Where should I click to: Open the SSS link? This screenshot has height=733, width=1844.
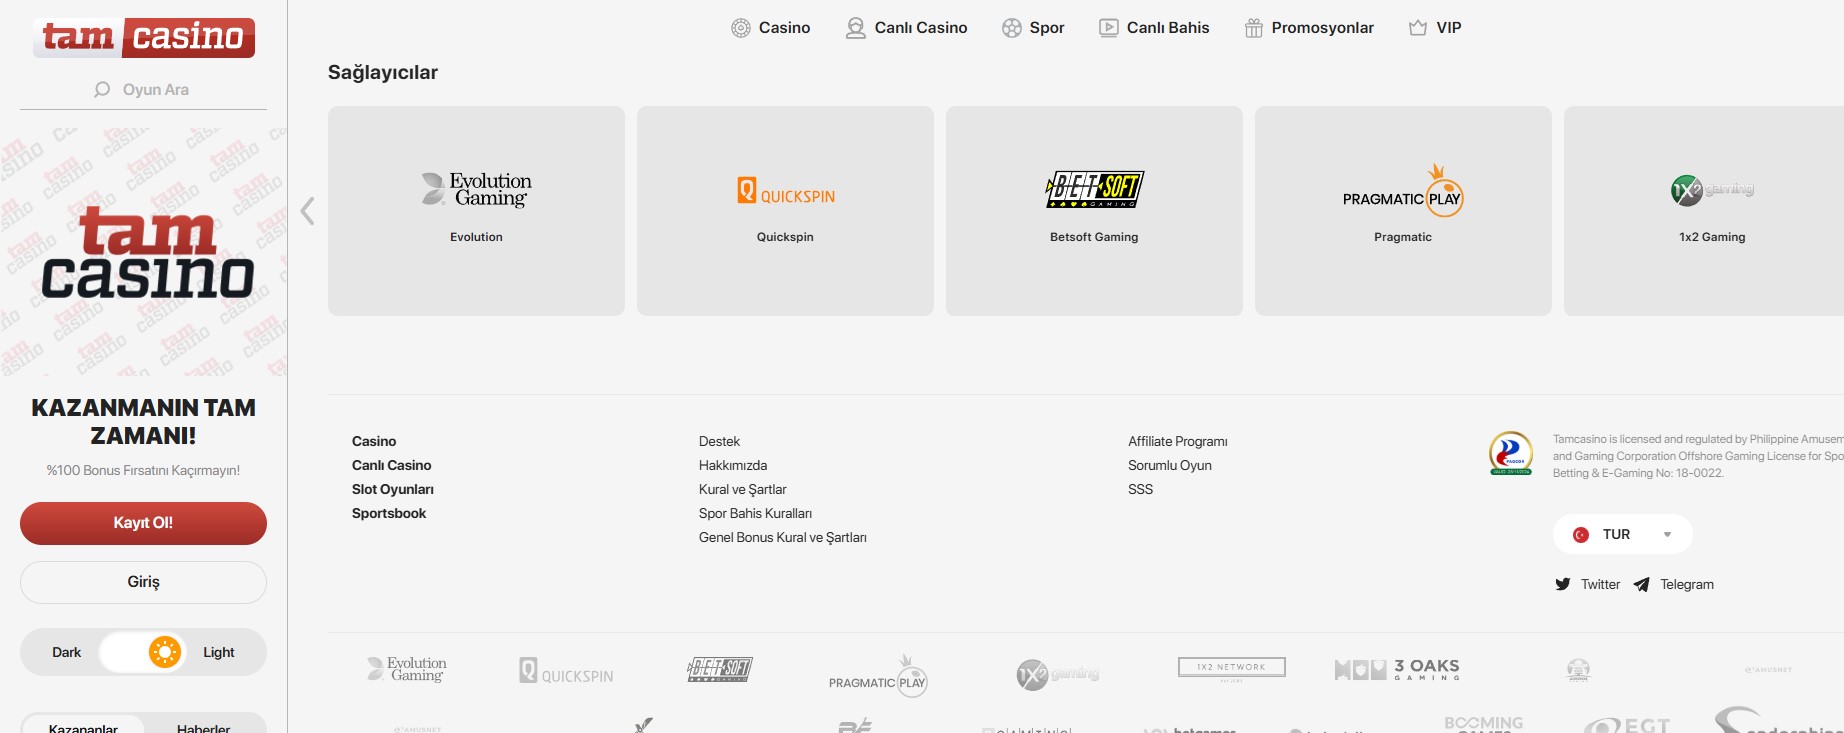(x=1140, y=489)
